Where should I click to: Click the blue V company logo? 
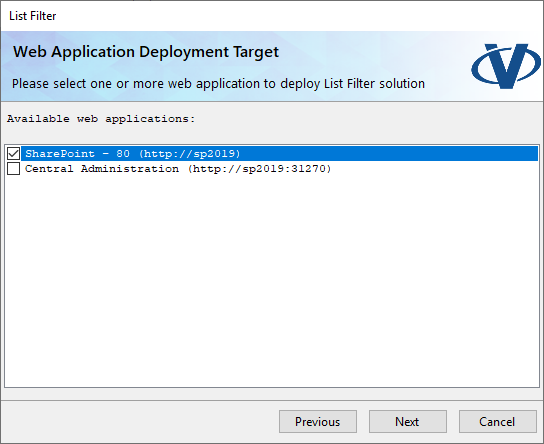coord(505,66)
